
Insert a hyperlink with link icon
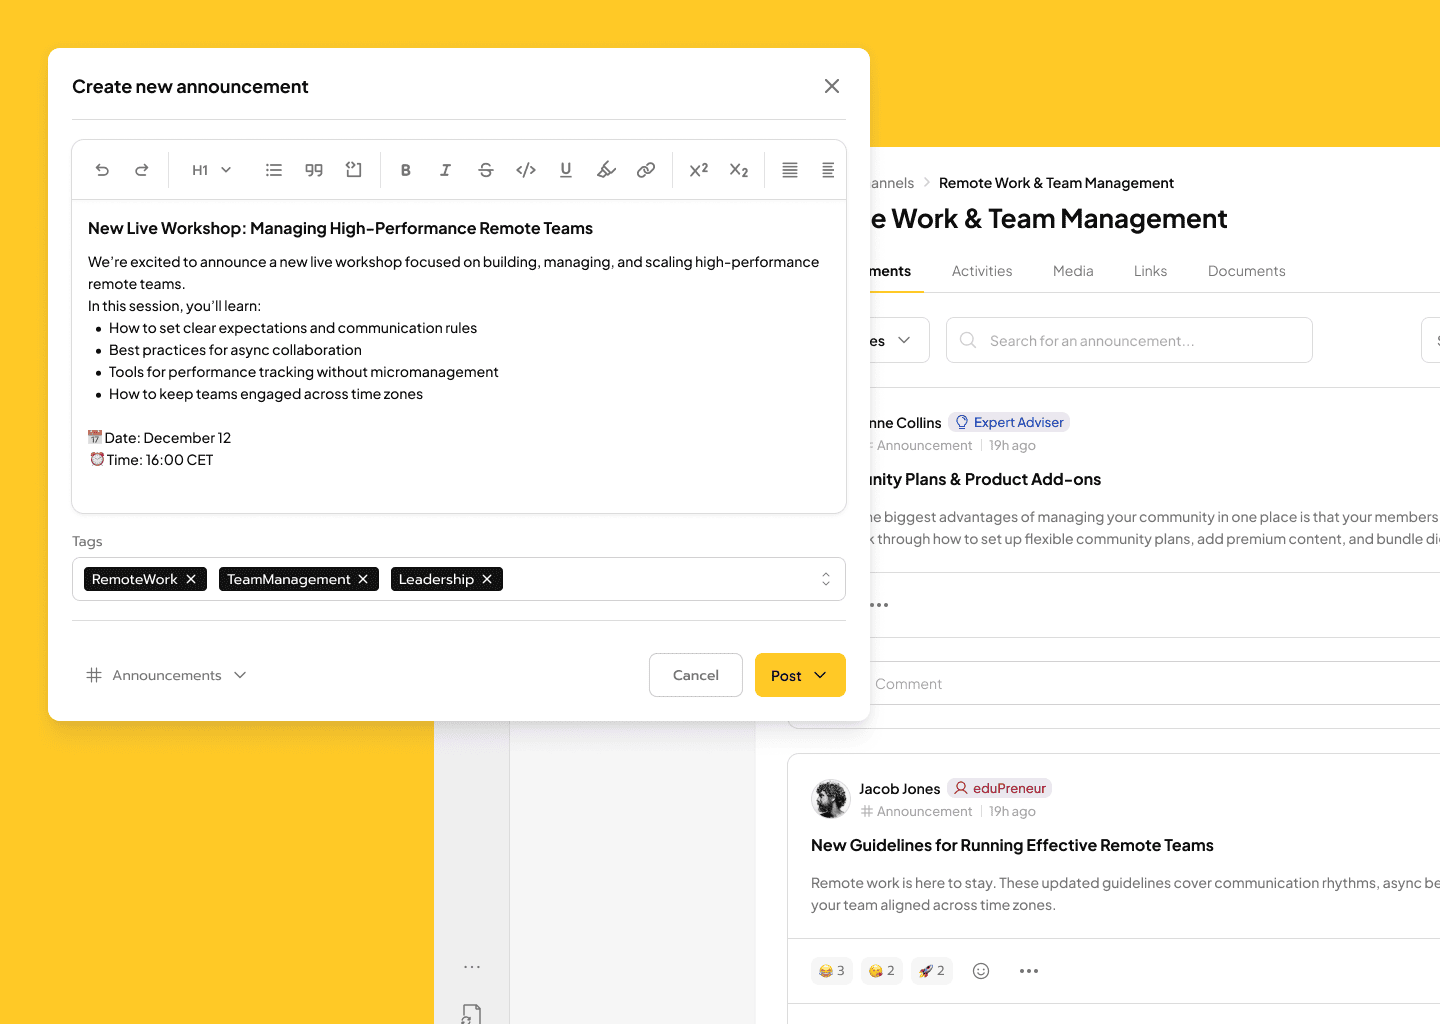click(646, 170)
